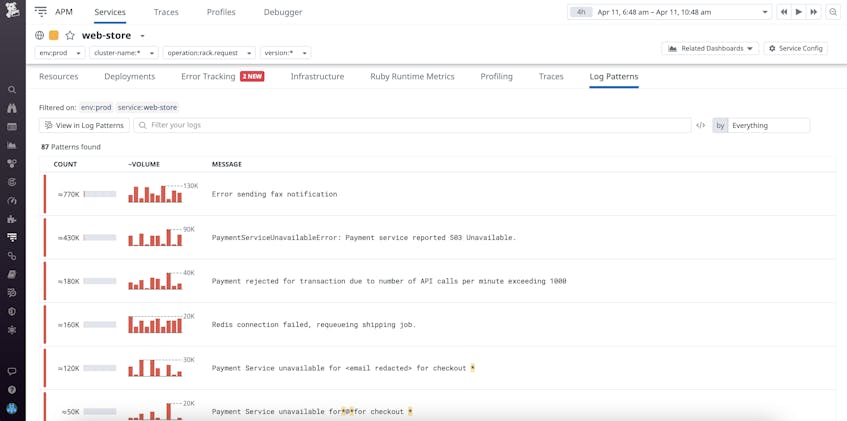Step time range forward with fast-forward icon
847x421 pixels.
coord(813,12)
